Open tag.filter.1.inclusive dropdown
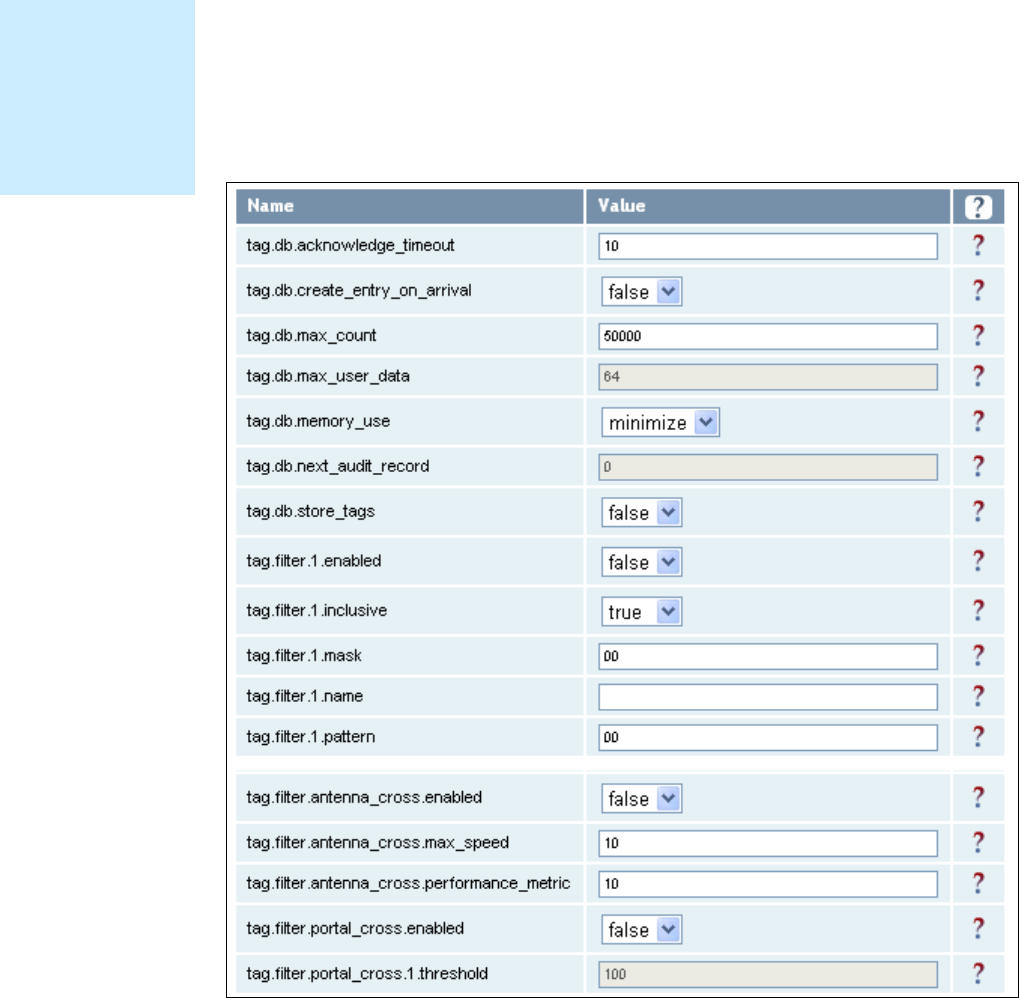 coord(641,611)
